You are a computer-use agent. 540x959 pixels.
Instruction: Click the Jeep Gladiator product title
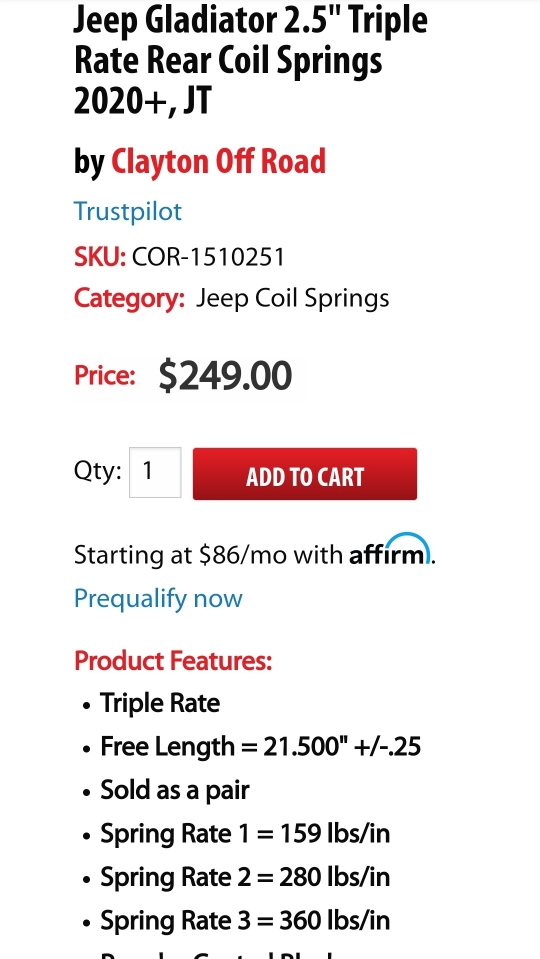(251, 59)
